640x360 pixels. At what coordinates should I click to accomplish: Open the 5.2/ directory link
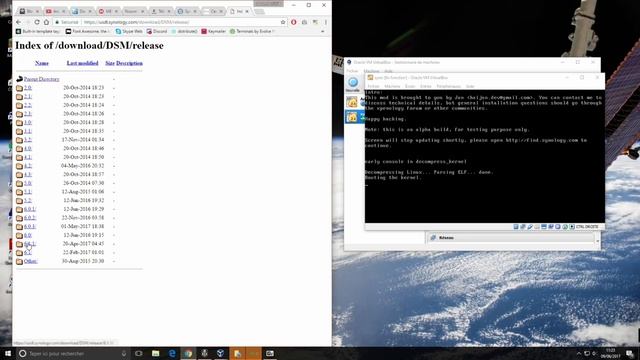pyautogui.click(x=27, y=200)
